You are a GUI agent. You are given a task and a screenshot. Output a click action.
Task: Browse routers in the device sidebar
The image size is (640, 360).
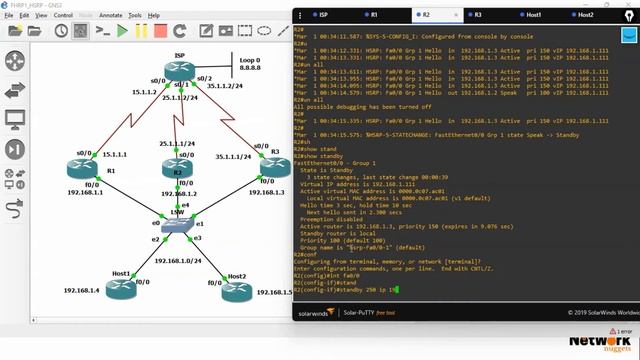click(15, 61)
